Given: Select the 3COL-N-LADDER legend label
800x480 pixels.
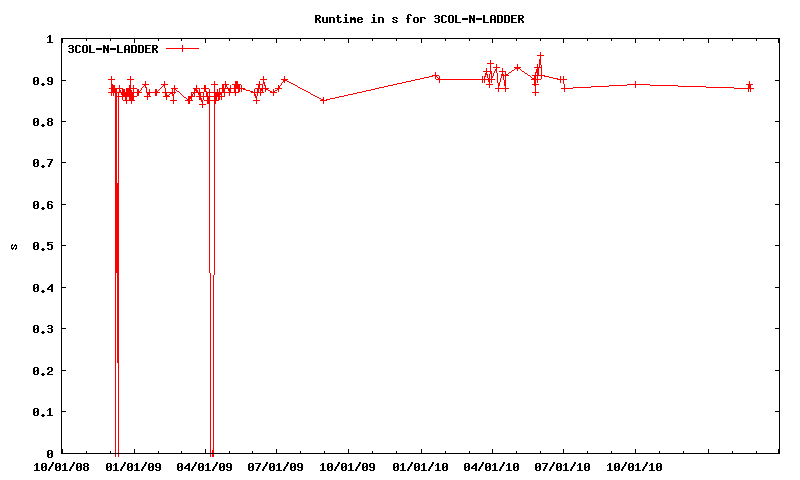Looking at the screenshot, I should coord(113,49).
